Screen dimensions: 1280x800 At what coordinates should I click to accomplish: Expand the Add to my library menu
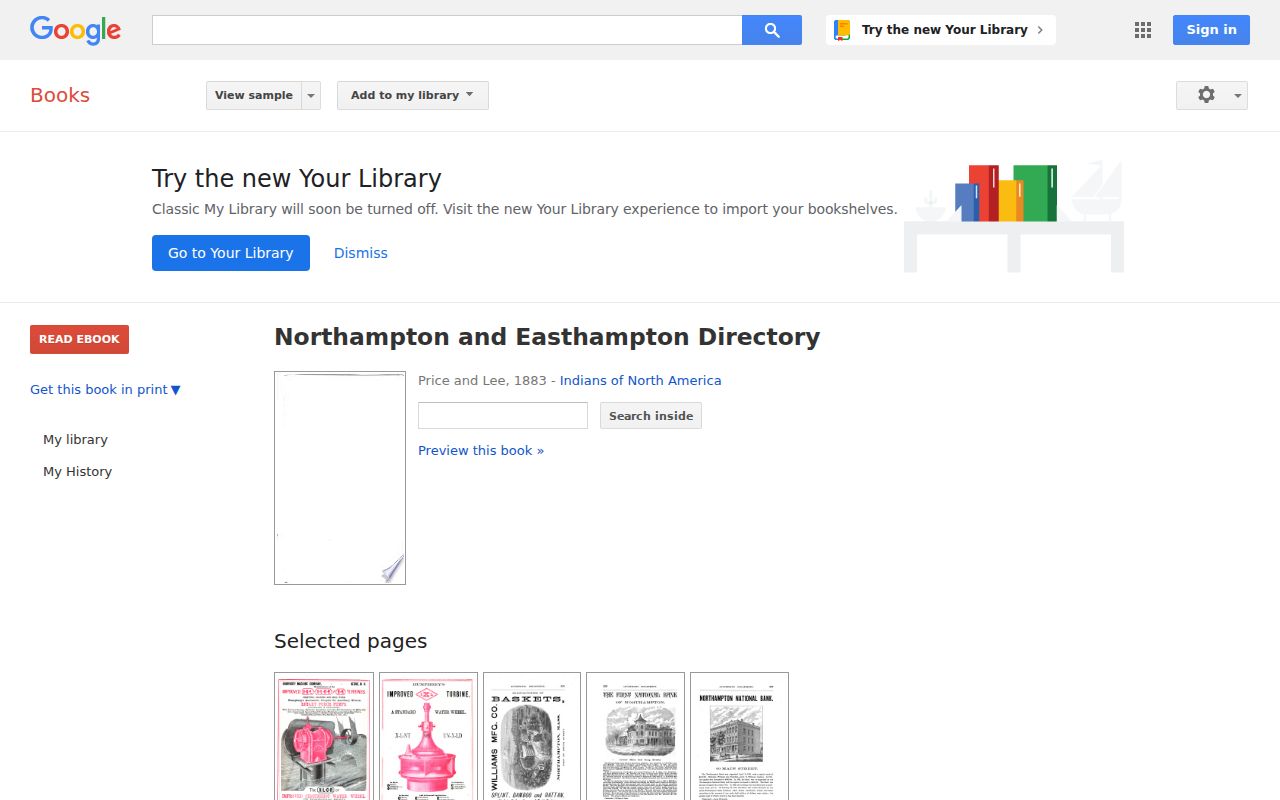pos(413,95)
